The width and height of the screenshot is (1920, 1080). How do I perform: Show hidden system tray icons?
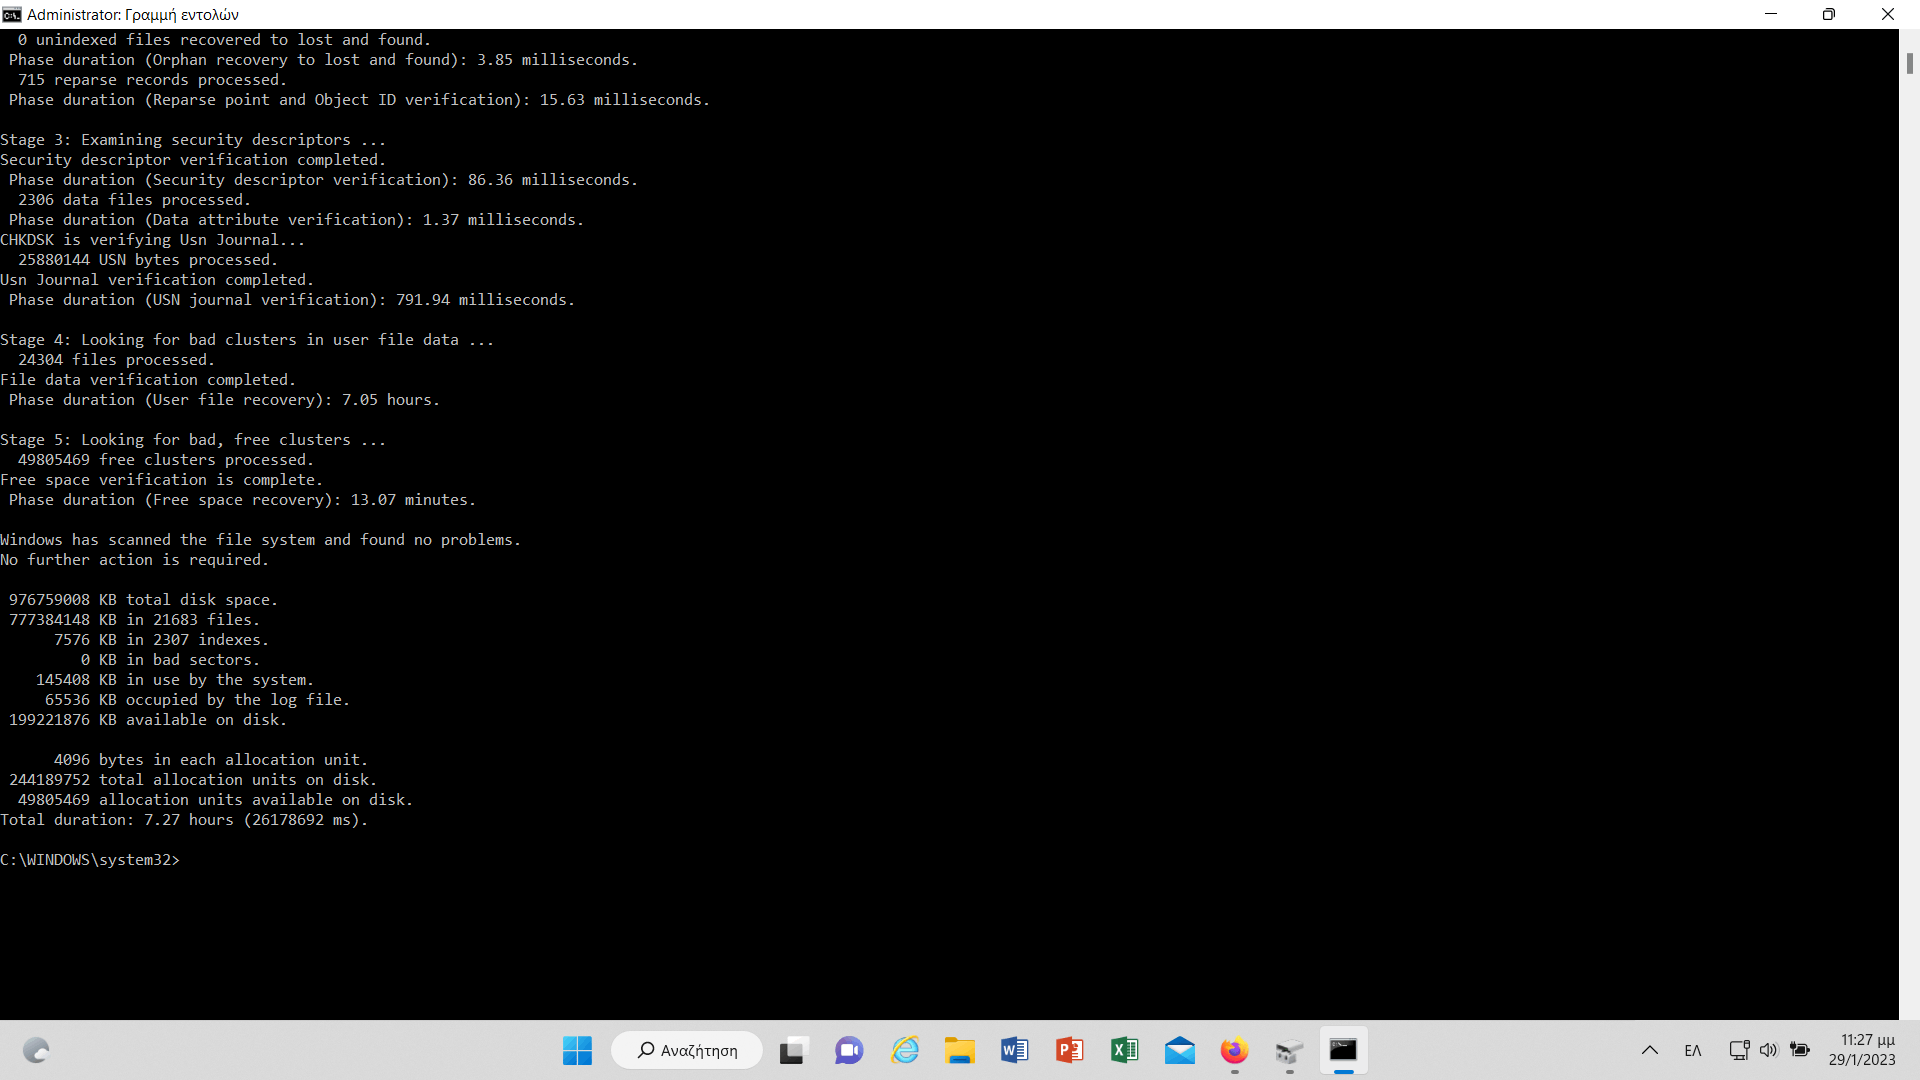(1650, 1050)
